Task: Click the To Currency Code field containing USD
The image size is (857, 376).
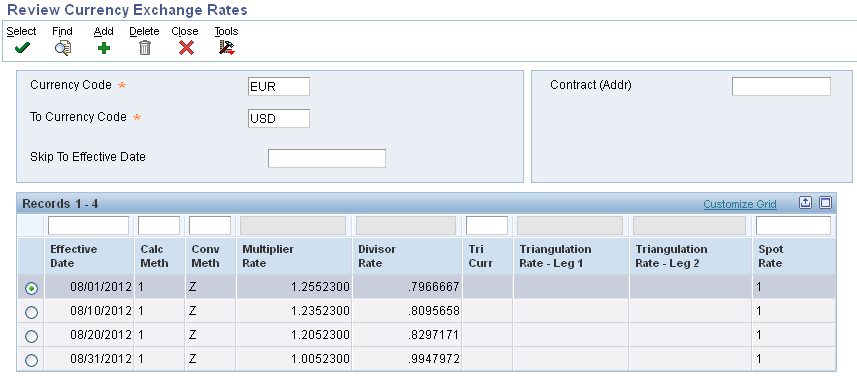Action: 279,118
